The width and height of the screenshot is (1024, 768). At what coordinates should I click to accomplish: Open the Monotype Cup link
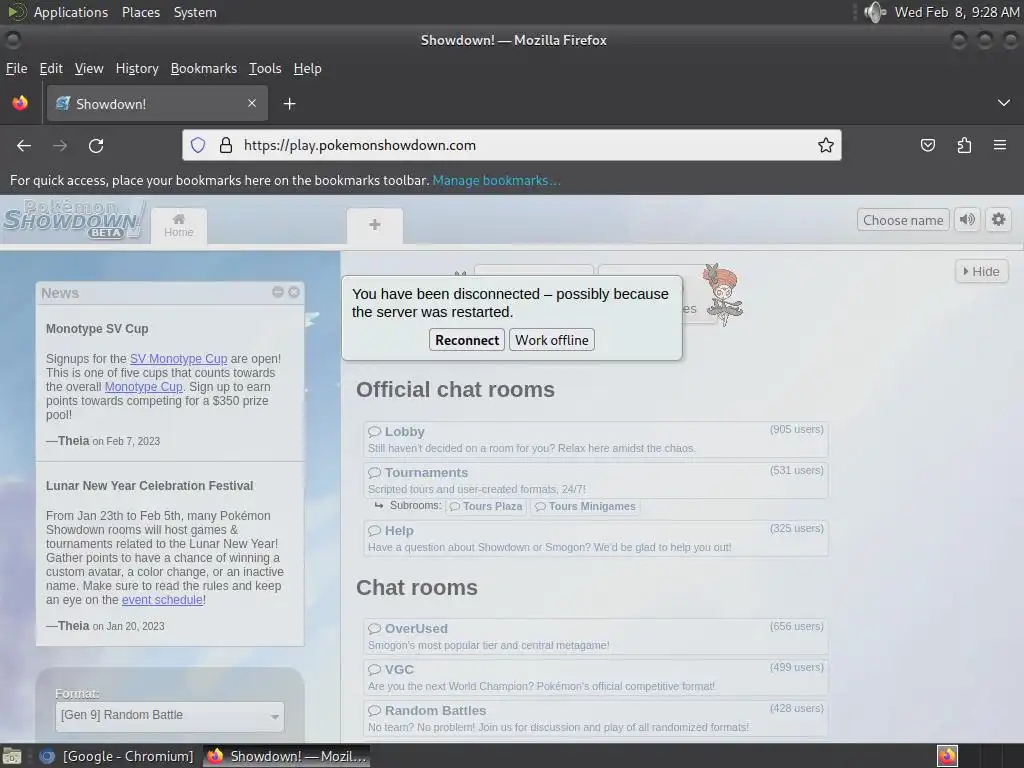coord(143,387)
